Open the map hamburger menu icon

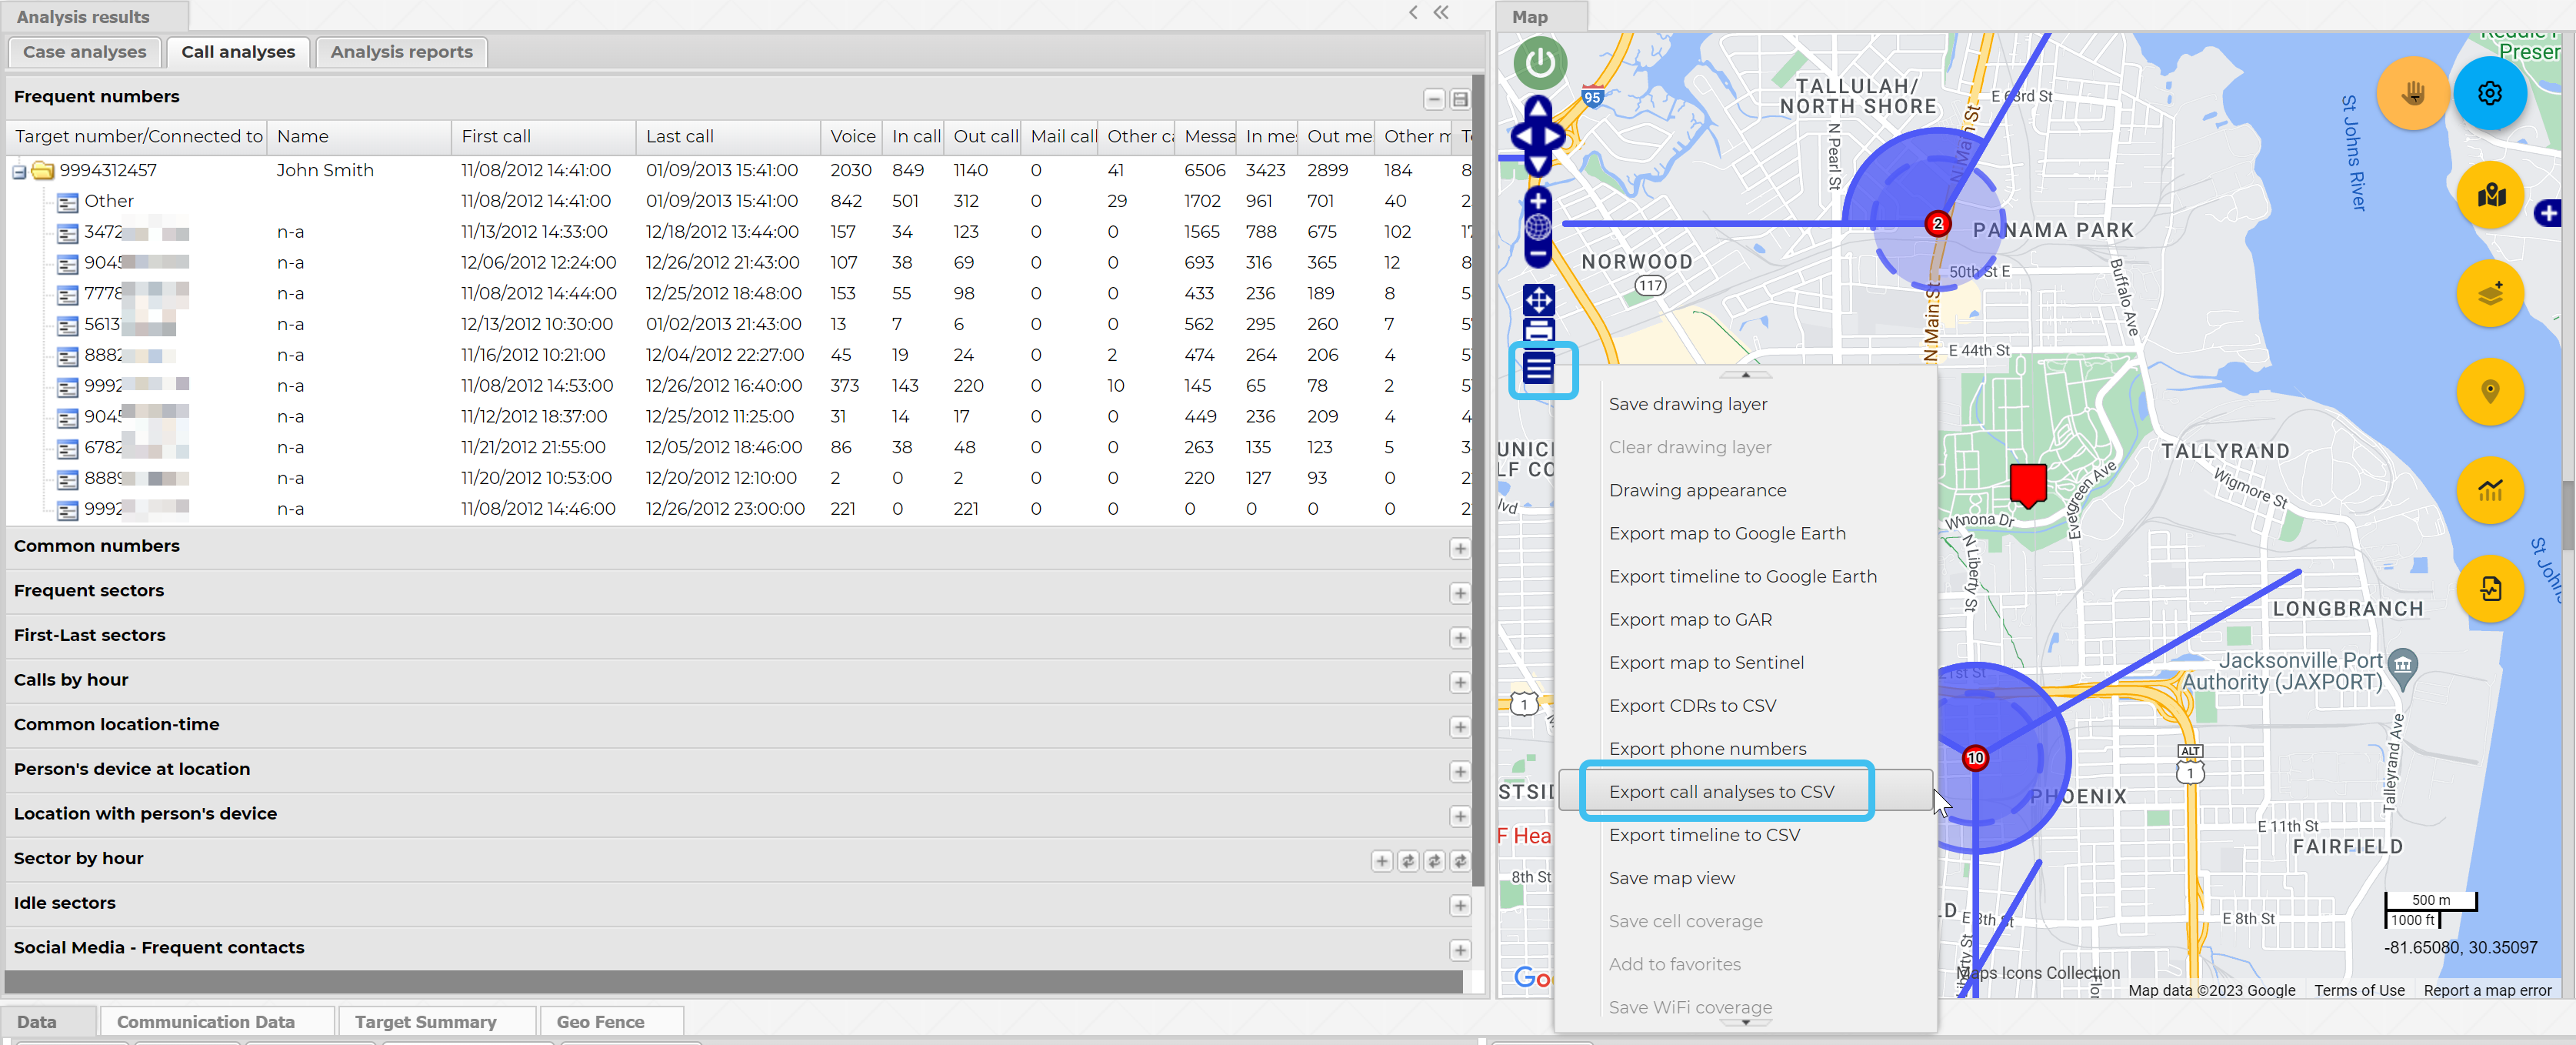point(1540,369)
